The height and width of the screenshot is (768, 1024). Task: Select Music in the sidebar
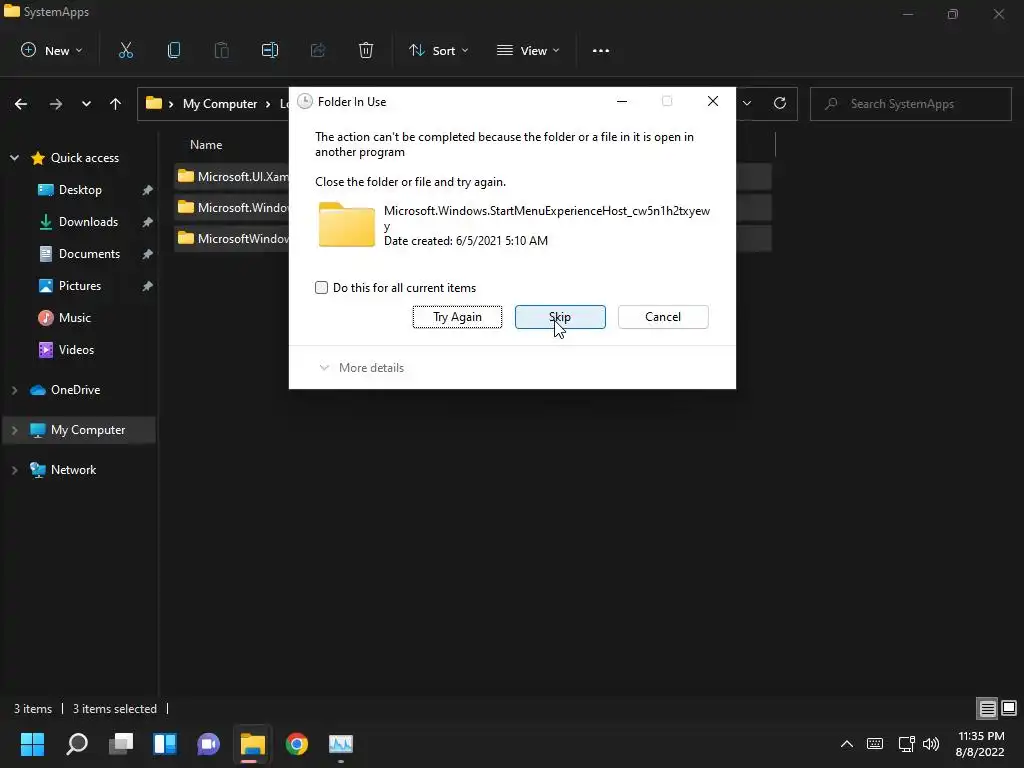(x=74, y=318)
